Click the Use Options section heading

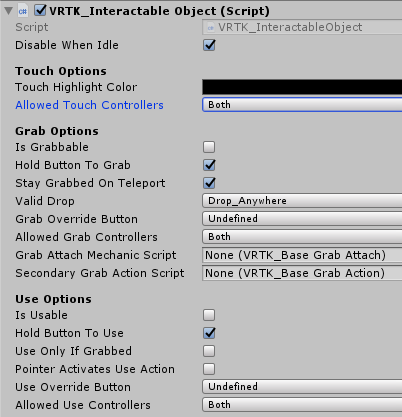coord(53,299)
